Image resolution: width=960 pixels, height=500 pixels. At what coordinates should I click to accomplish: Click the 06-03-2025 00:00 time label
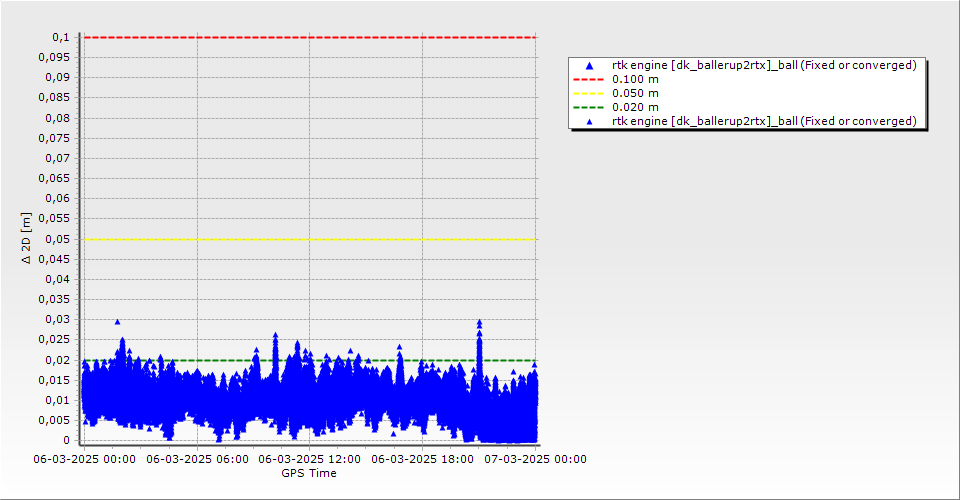click(x=84, y=459)
